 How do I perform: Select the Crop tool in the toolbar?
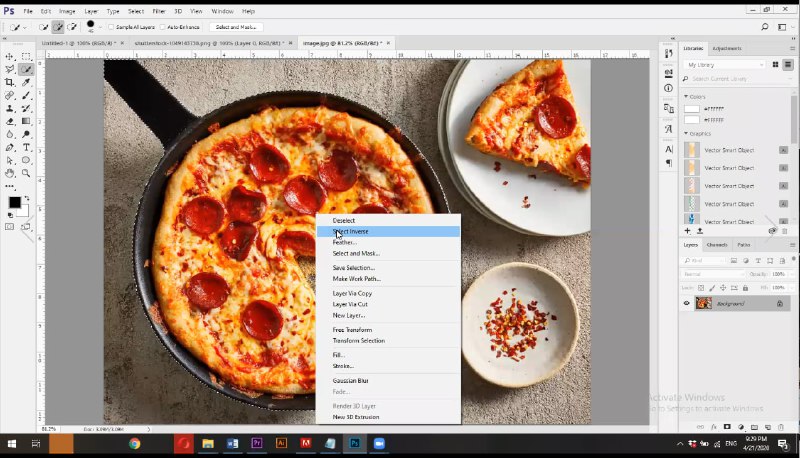pos(10,82)
